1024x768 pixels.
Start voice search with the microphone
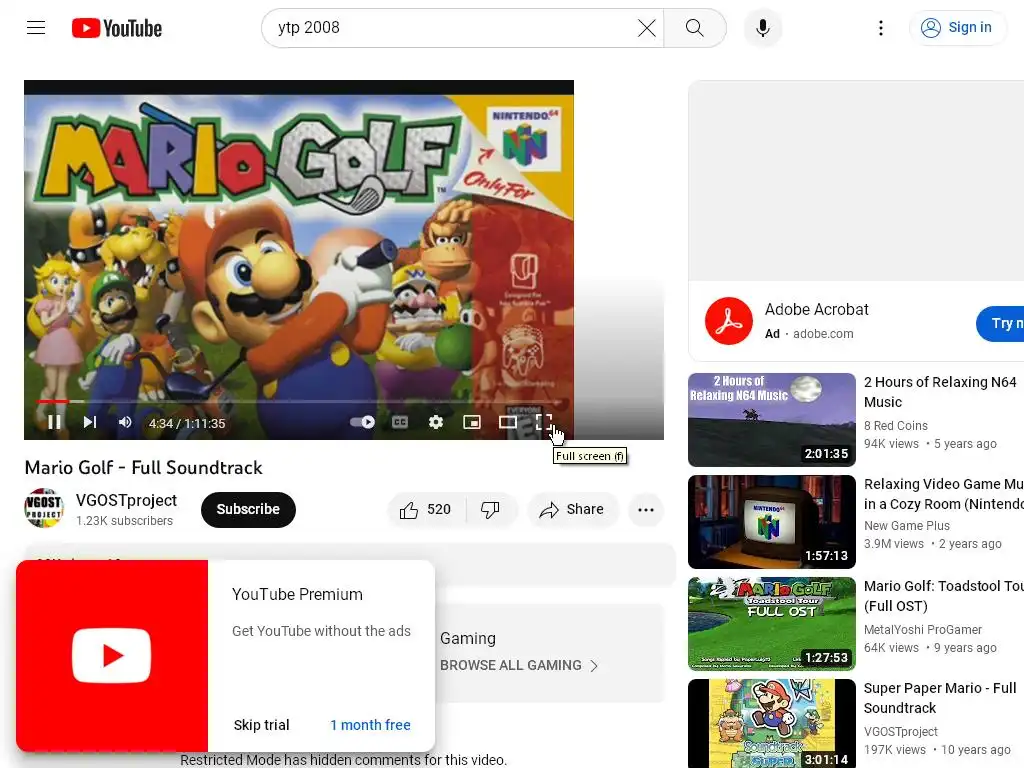click(763, 28)
